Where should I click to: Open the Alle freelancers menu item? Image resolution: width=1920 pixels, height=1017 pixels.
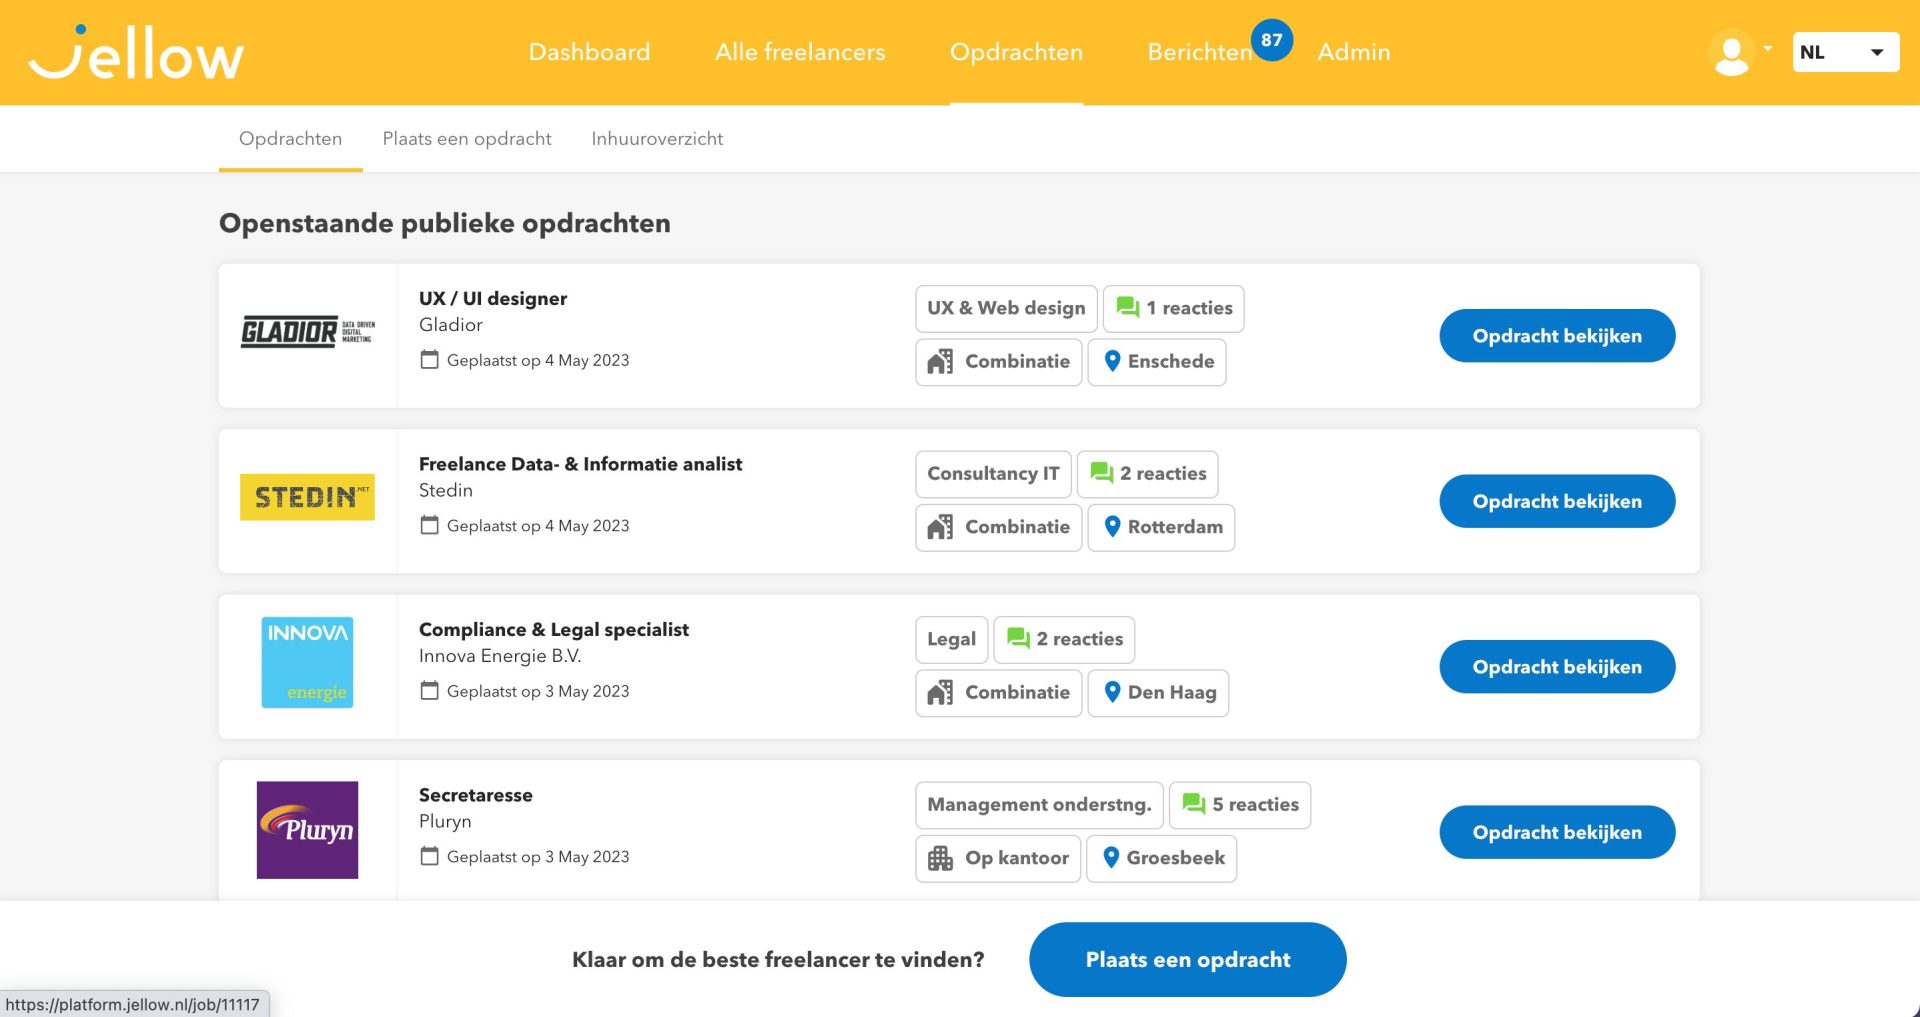[799, 52]
